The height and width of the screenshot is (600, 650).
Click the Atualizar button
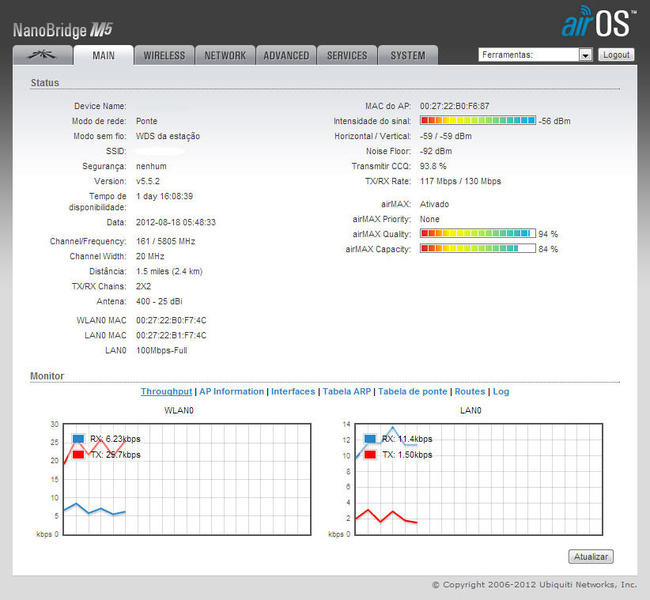tap(591, 556)
